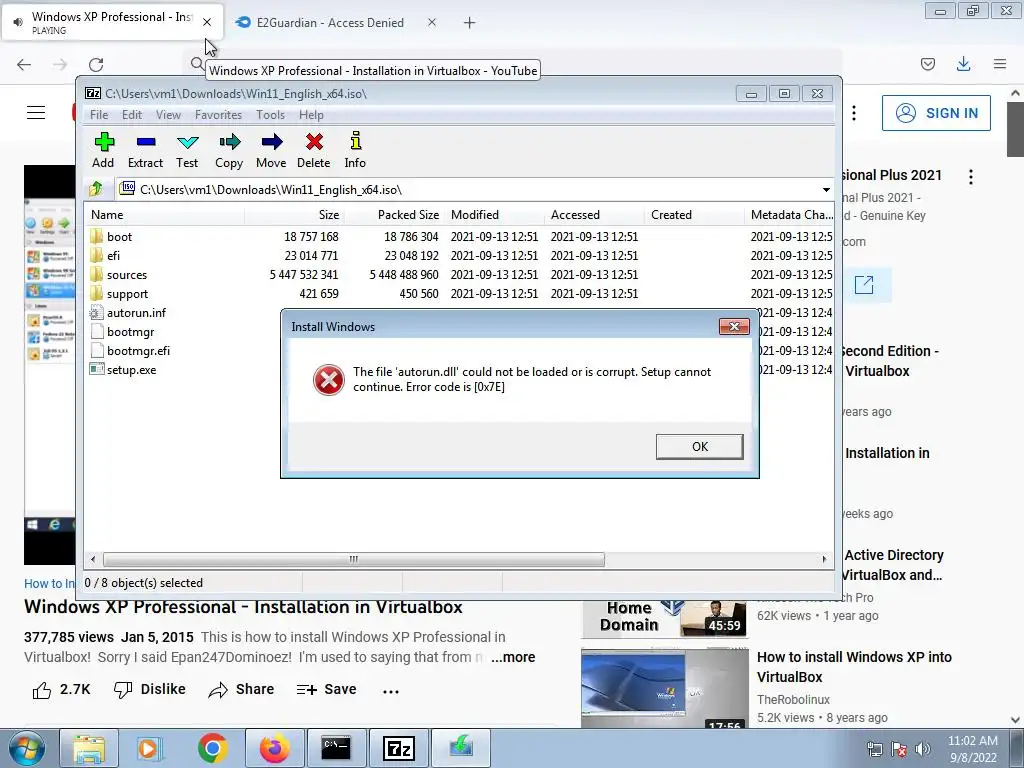The height and width of the screenshot is (768, 1024).
Task: Select the support folder
Action: (127, 294)
